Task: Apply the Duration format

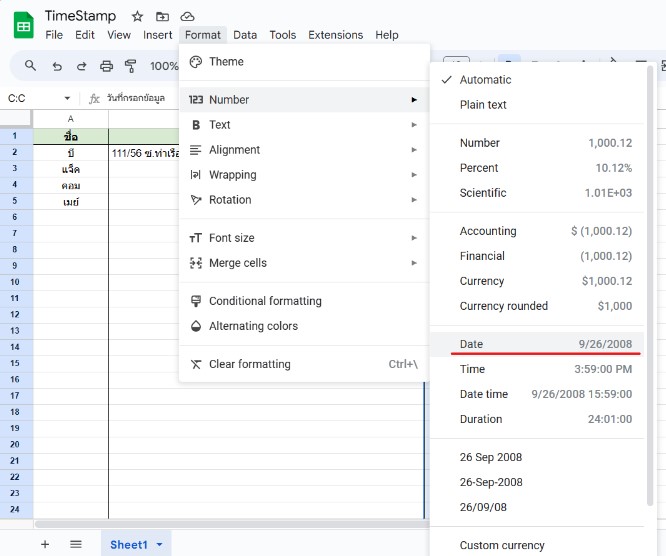Action: pyautogui.click(x=537, y=420)
